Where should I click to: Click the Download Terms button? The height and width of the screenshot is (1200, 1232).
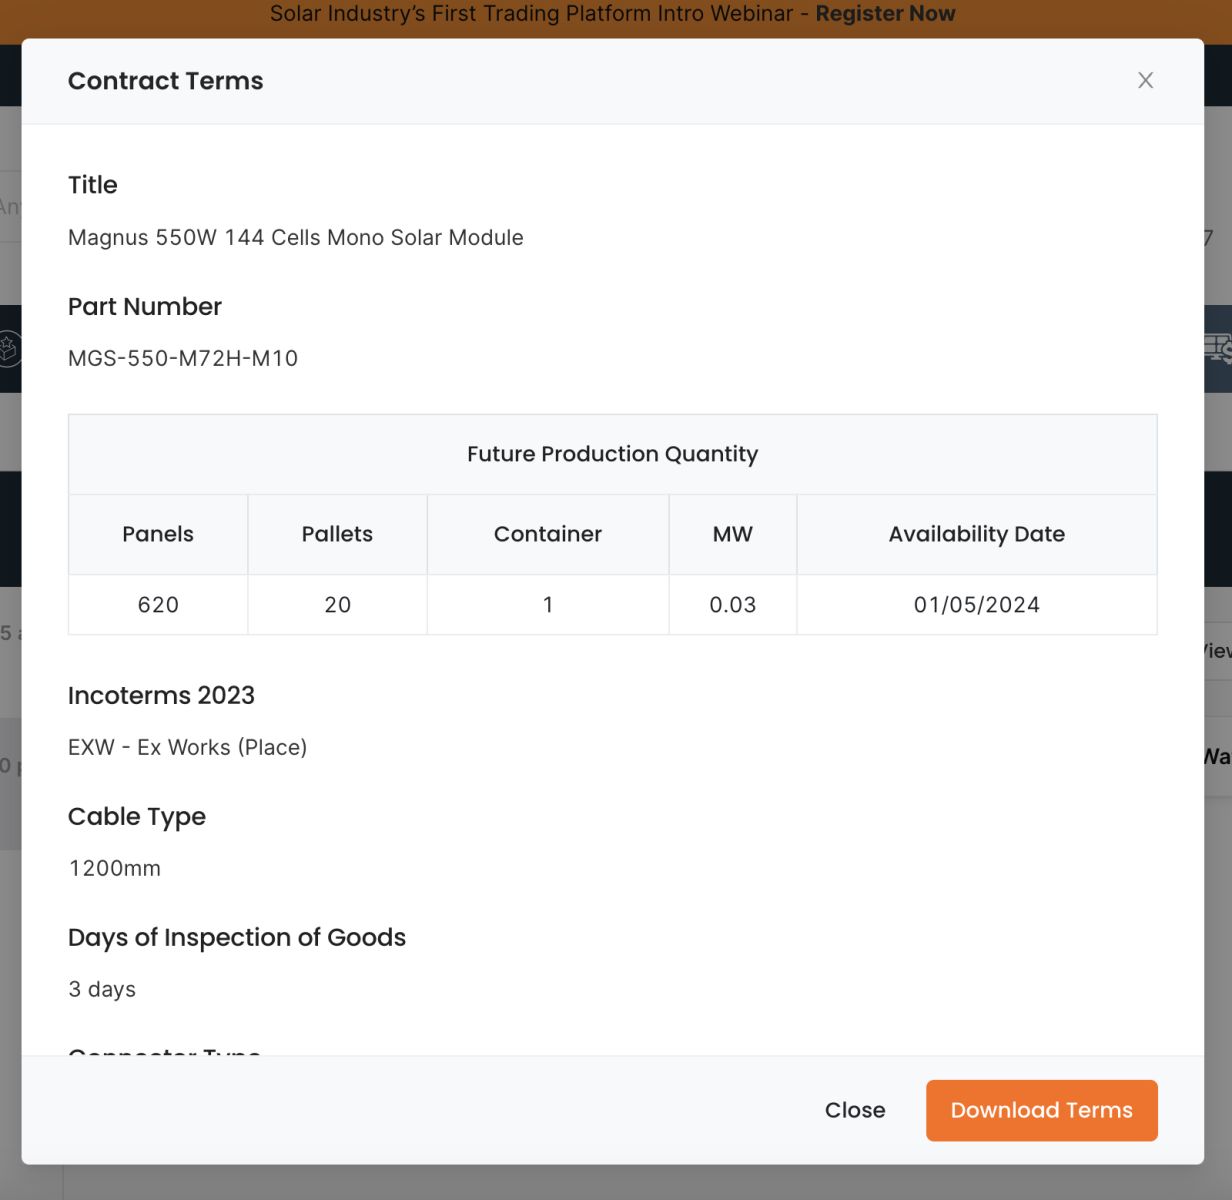1041,1110
